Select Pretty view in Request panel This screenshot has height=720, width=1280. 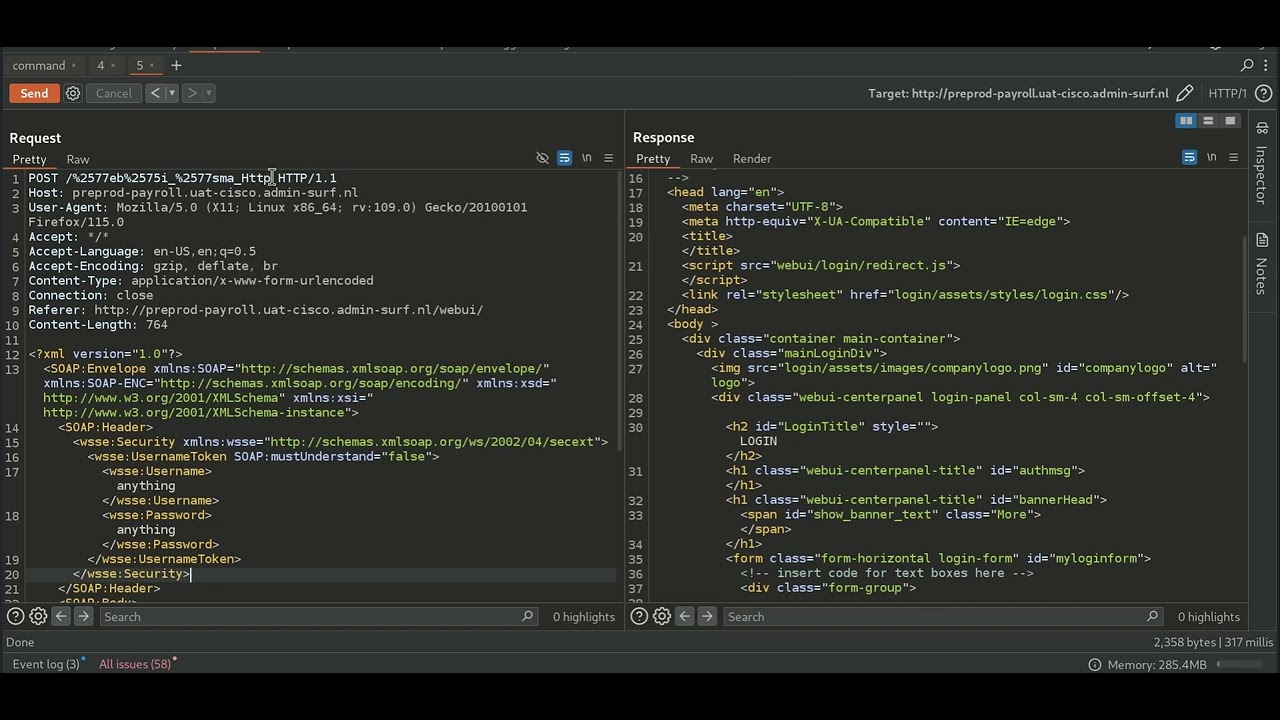click(x=29, y=159)
